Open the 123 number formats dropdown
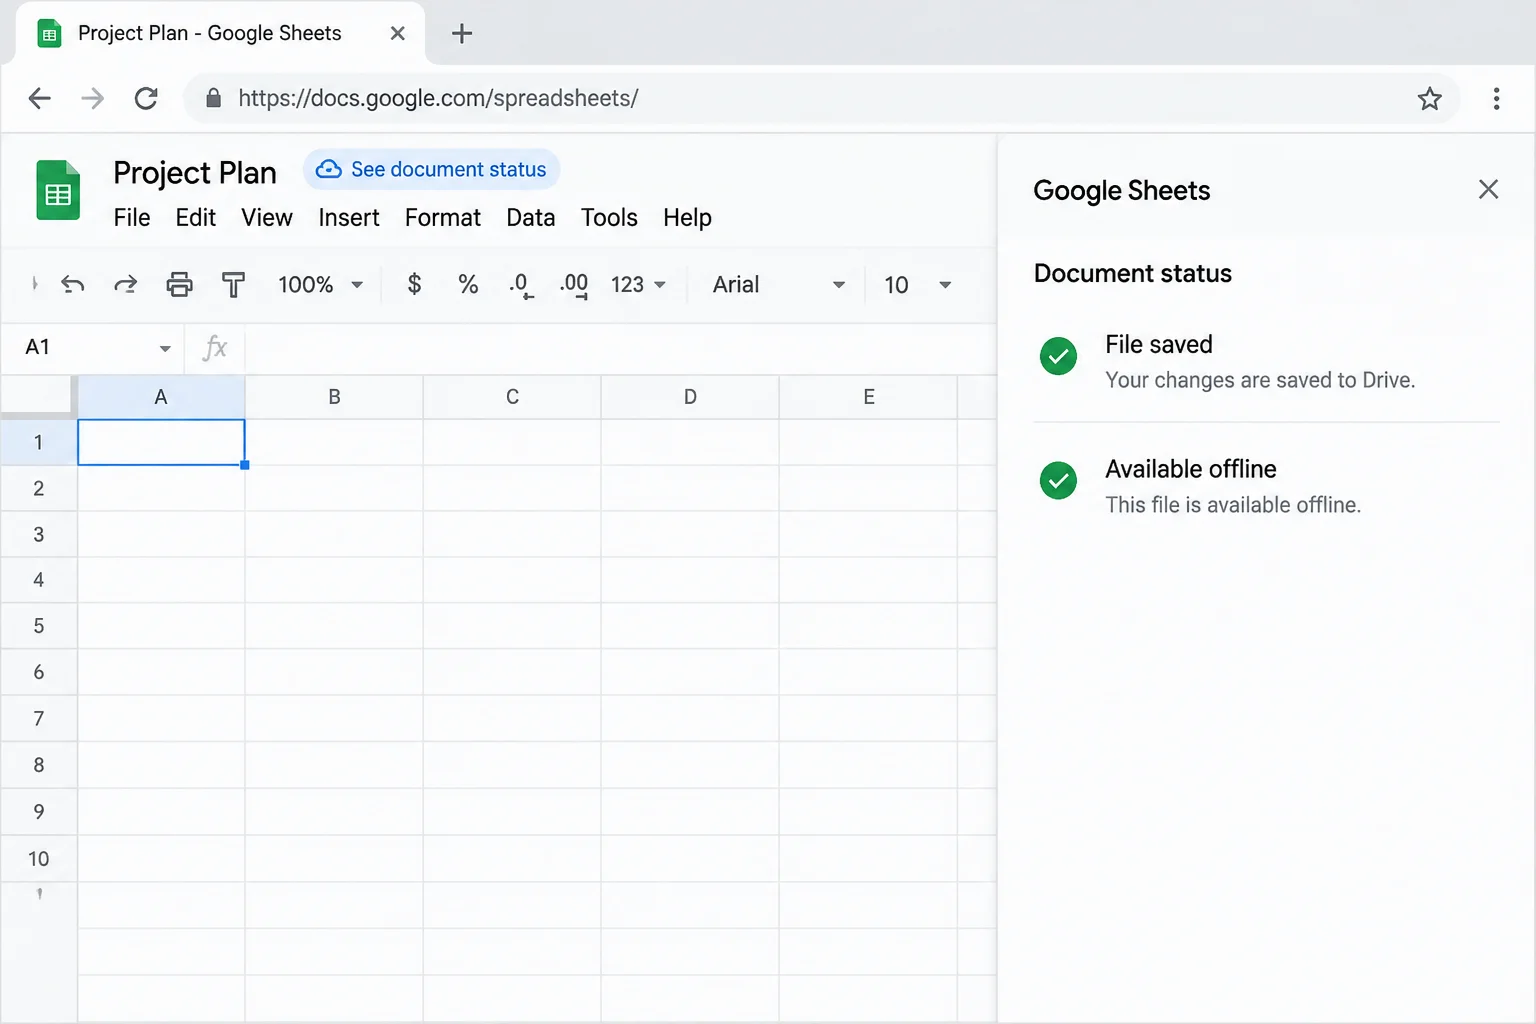This screenshot has height=1024, width=1536. (638, 285)
